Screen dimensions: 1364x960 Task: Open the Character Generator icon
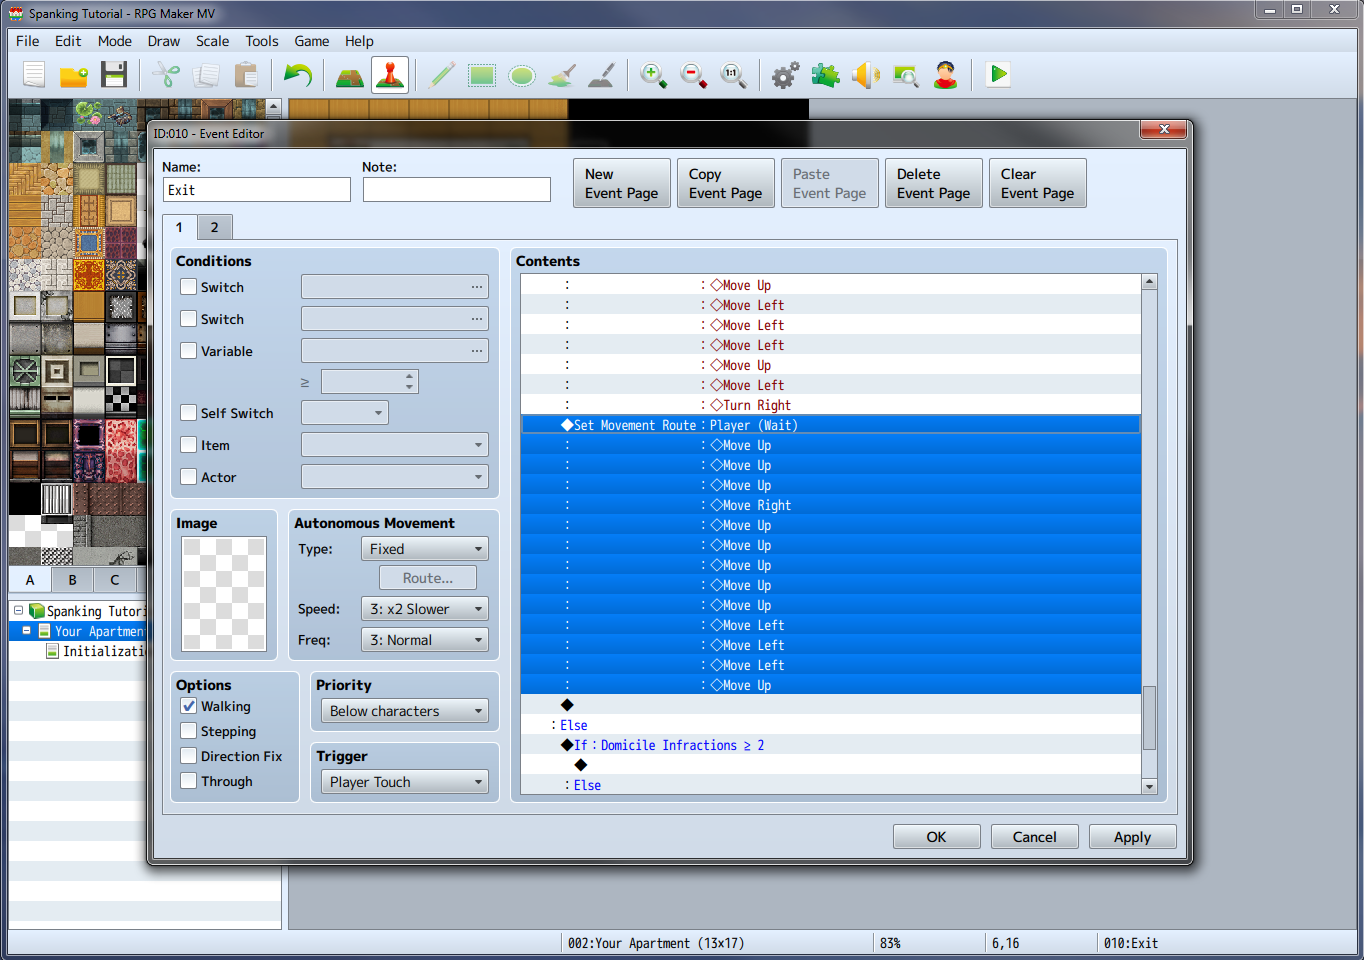click(946, 75)
